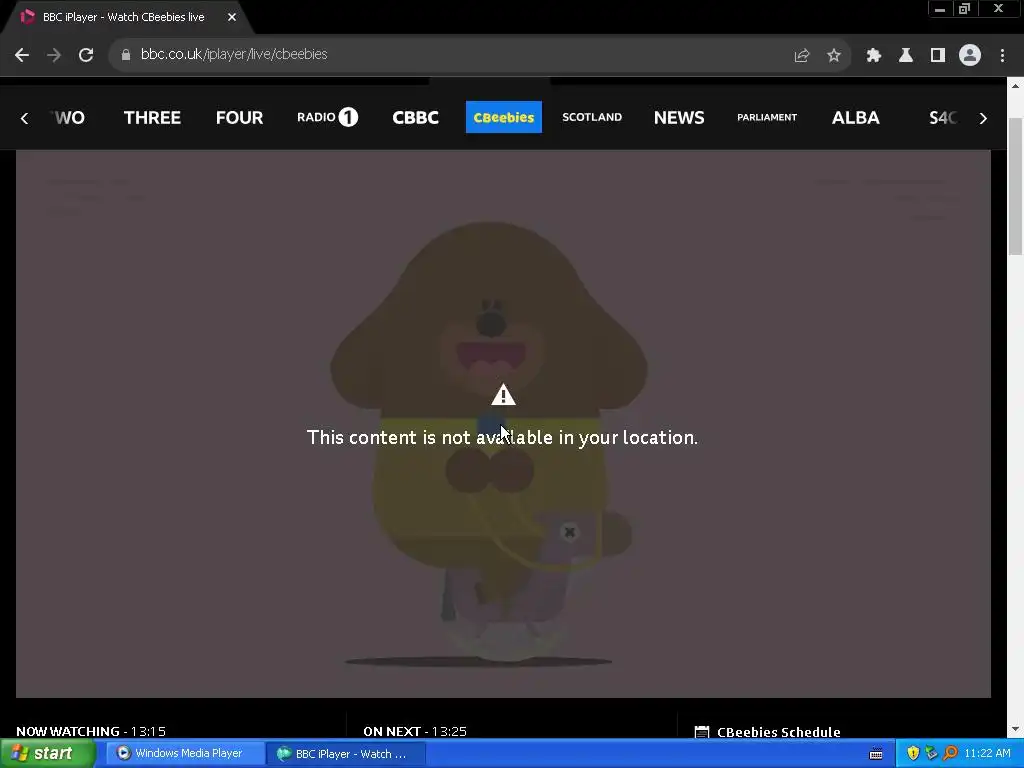Go back using browser back arrow

point(22,55)
